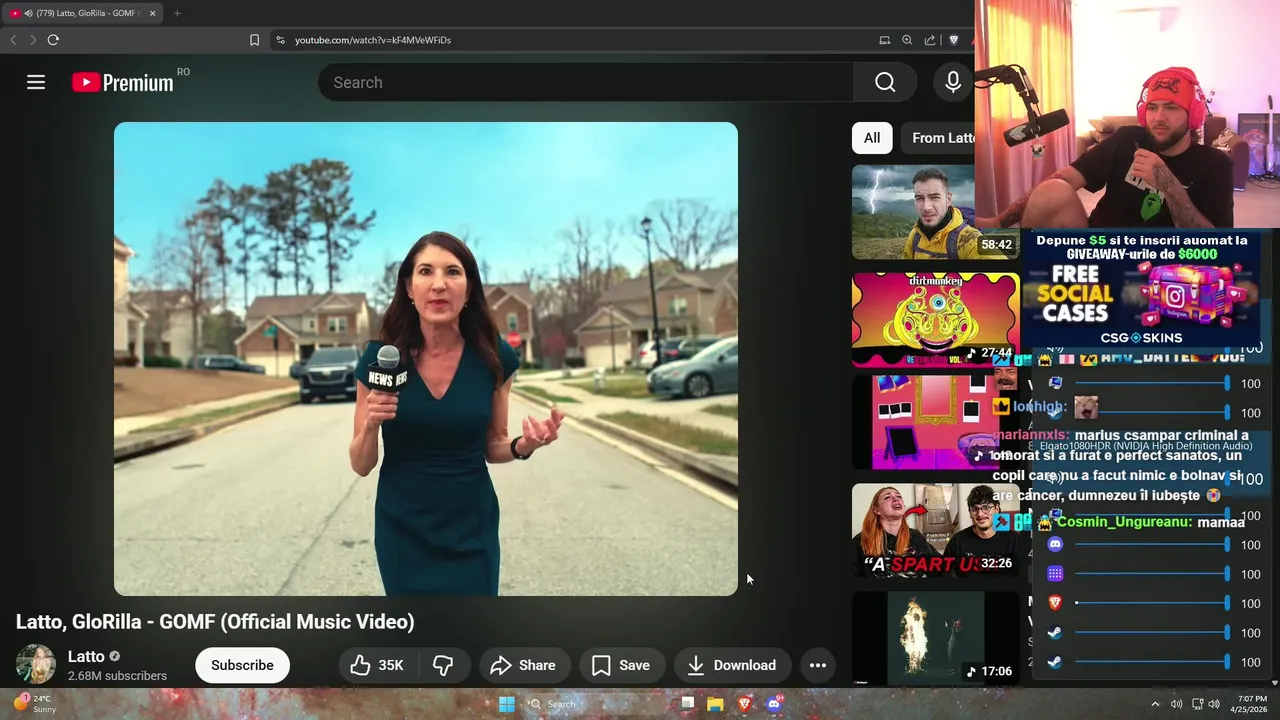Adjust Brave volume slider in mixer

pyautogui.click(x=1151, y=603)
